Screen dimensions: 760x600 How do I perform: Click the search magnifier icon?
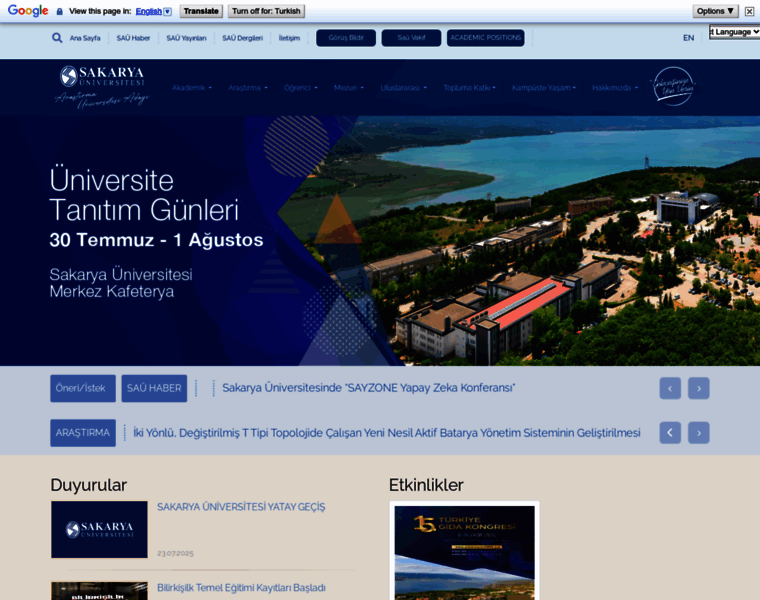click(57, 38)
